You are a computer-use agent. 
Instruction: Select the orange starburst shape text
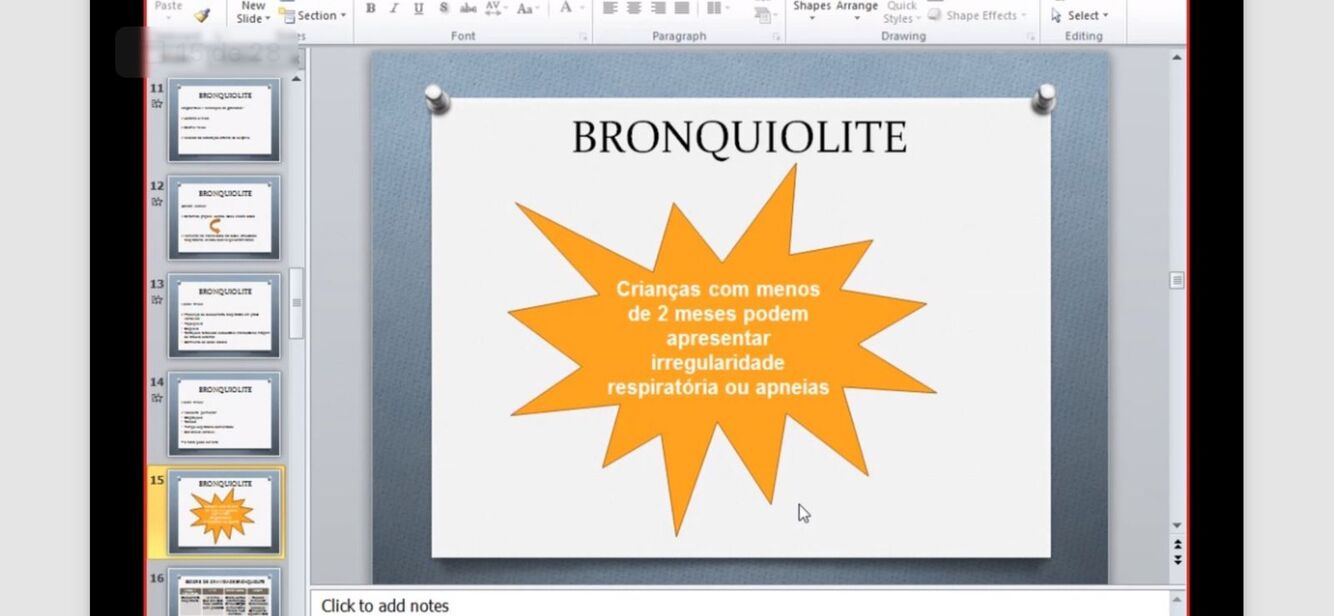(718, 338)
